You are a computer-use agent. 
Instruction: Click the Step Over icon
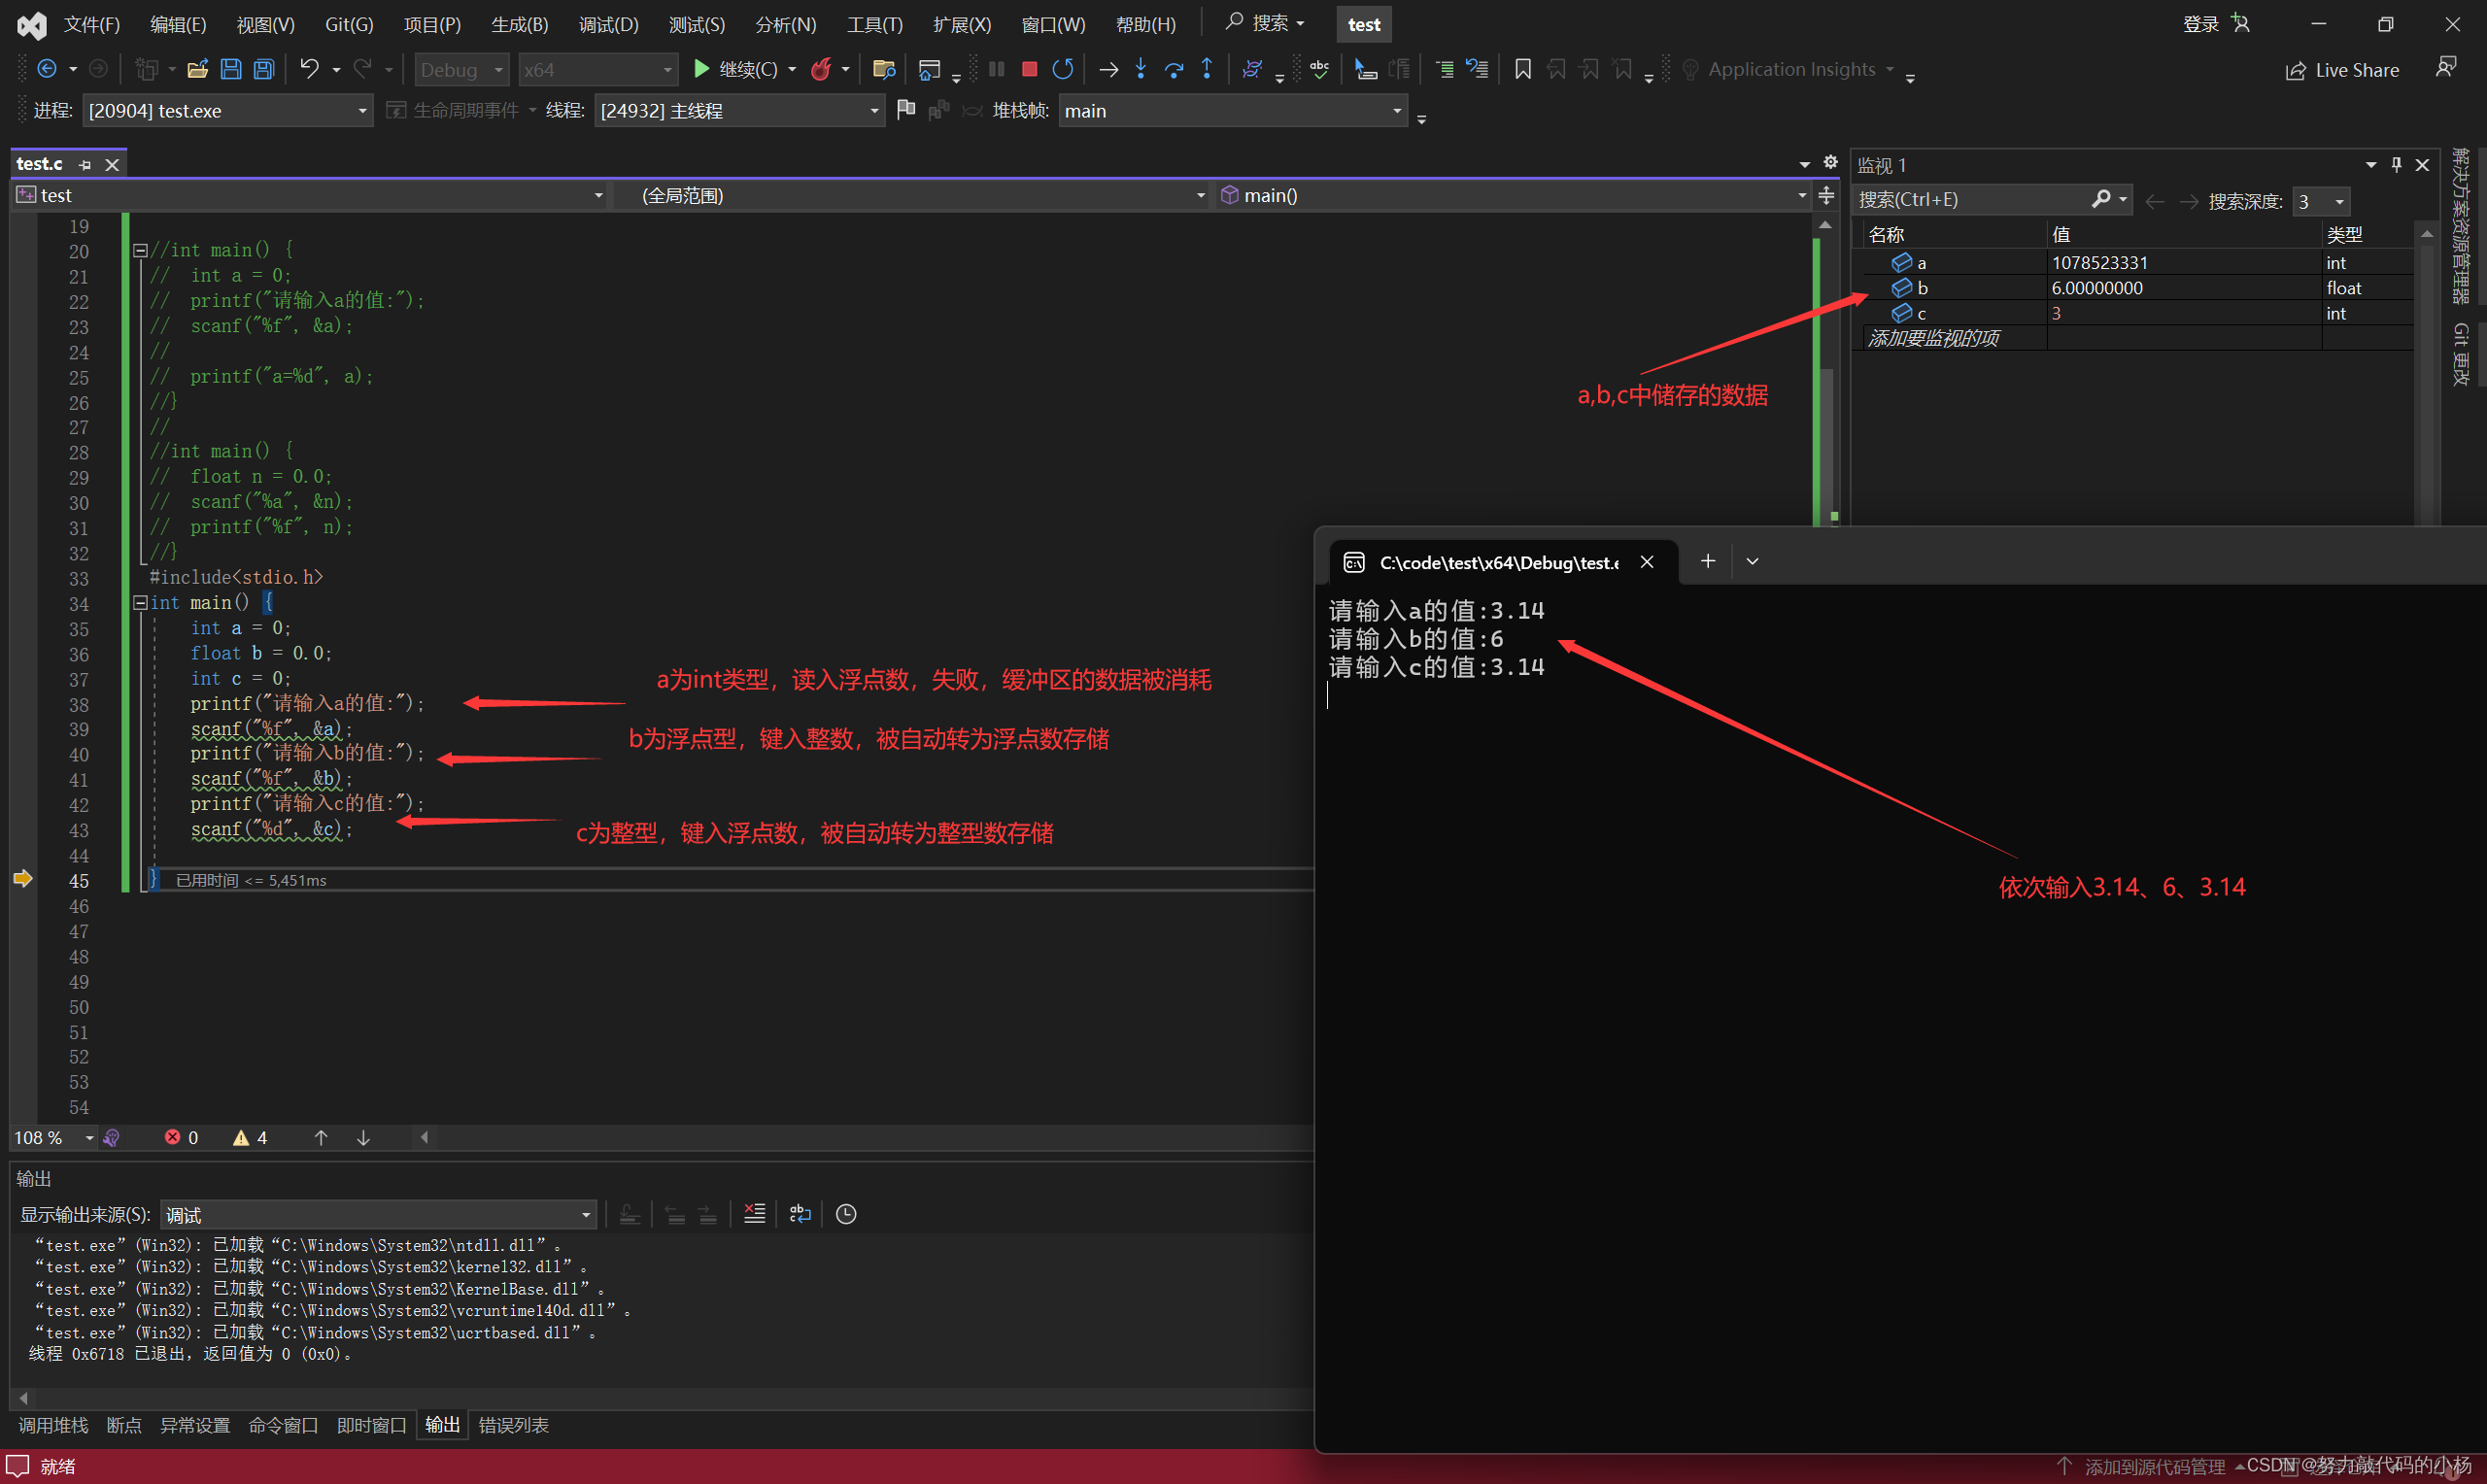1174,69
